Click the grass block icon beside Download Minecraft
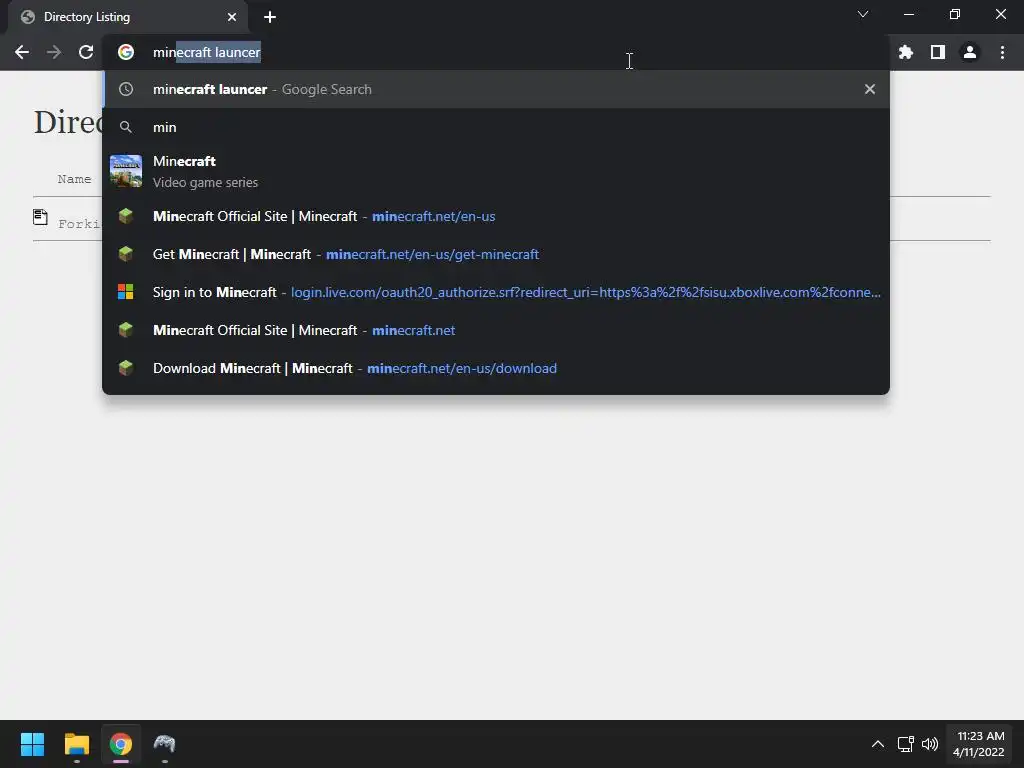 (126, 368)
